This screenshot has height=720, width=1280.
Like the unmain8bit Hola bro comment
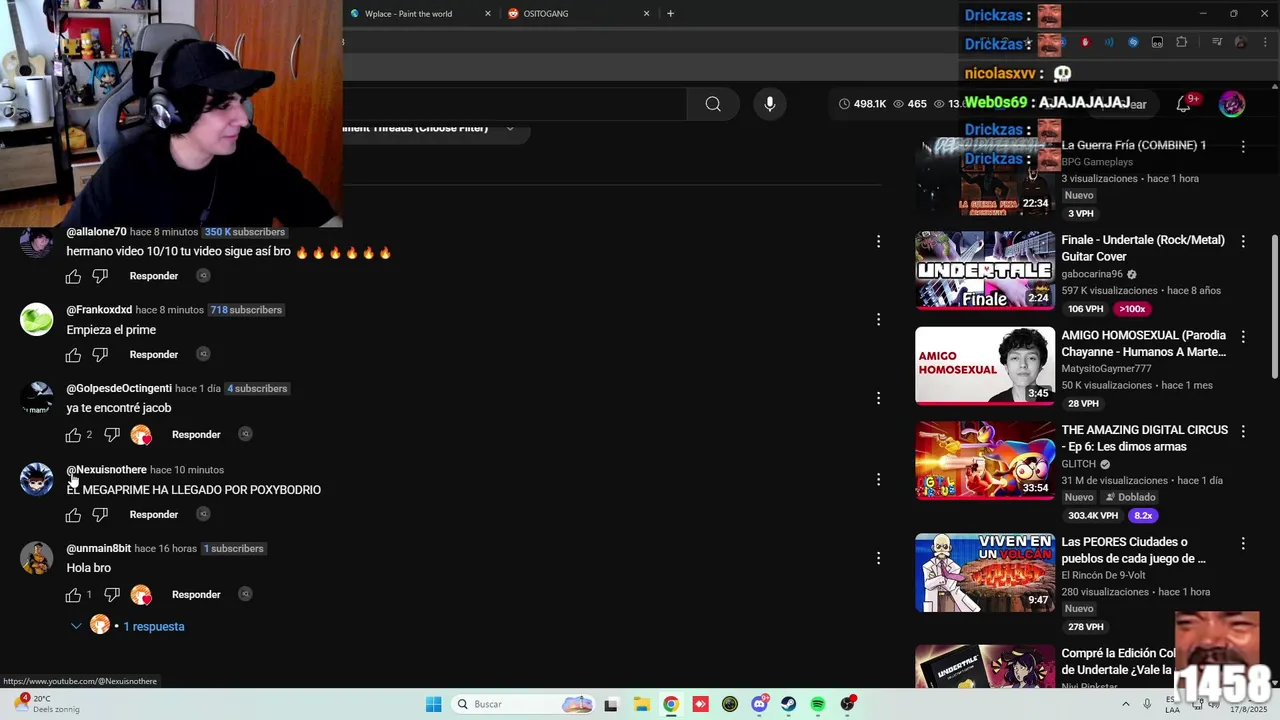pyautogui.click(x=73, y=595)
